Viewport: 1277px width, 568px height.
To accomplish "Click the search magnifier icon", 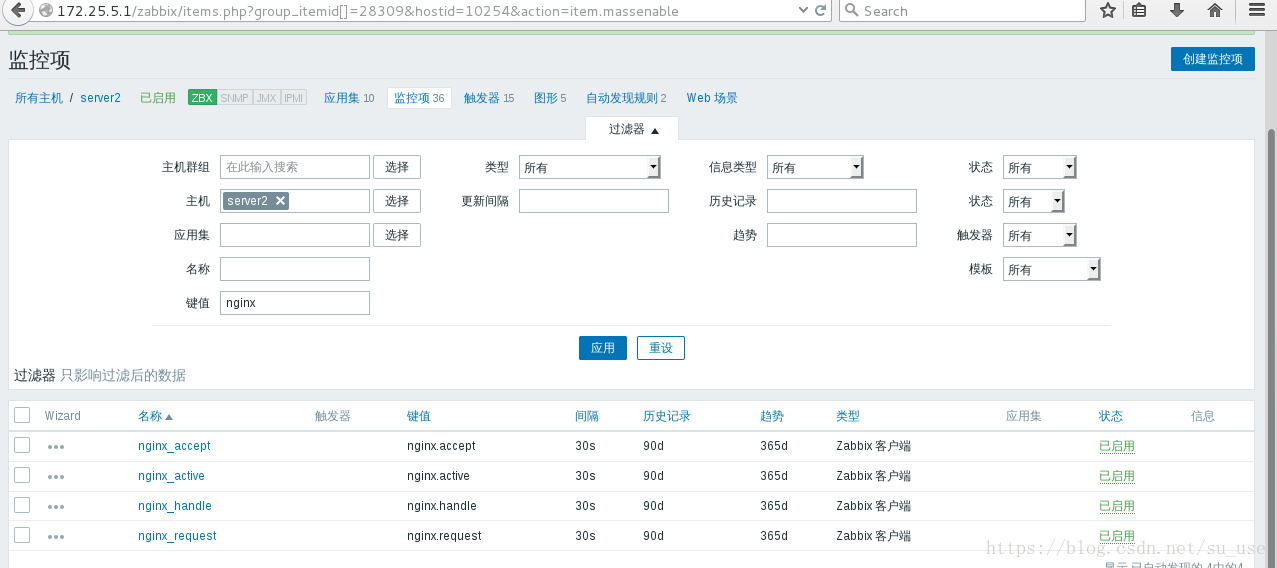I will click(852, 10).
